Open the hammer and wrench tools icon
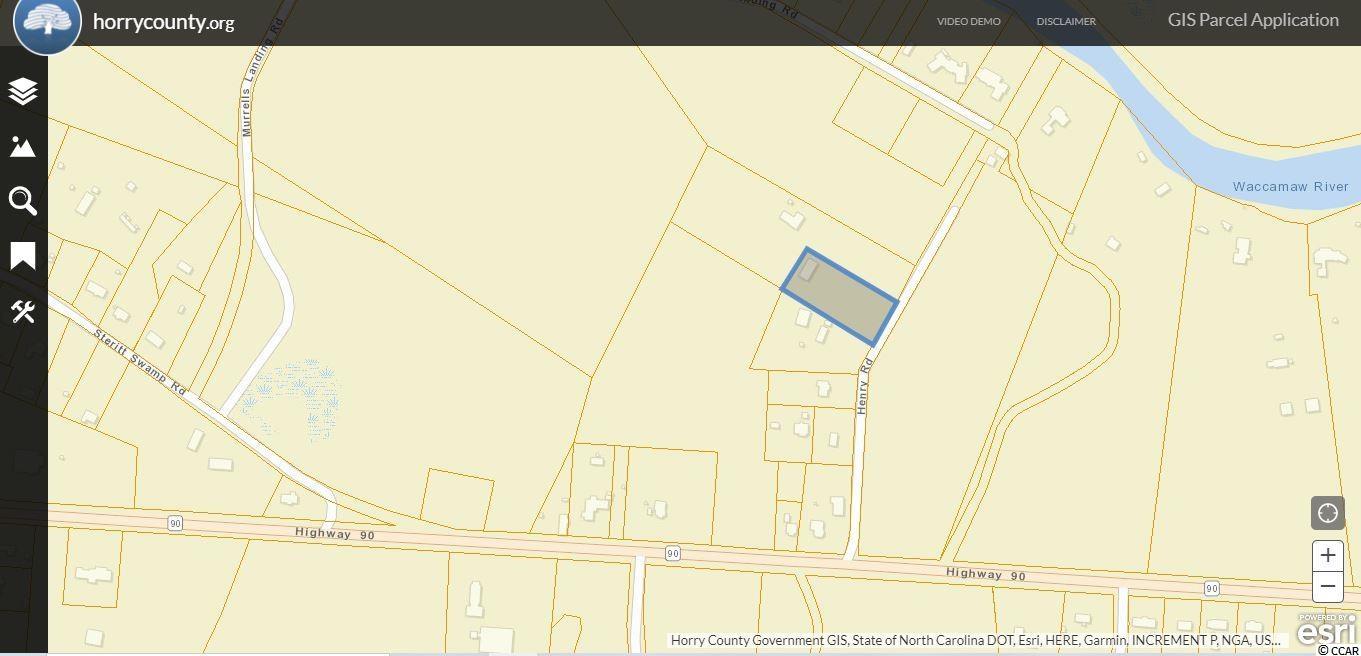 [23, 311]
